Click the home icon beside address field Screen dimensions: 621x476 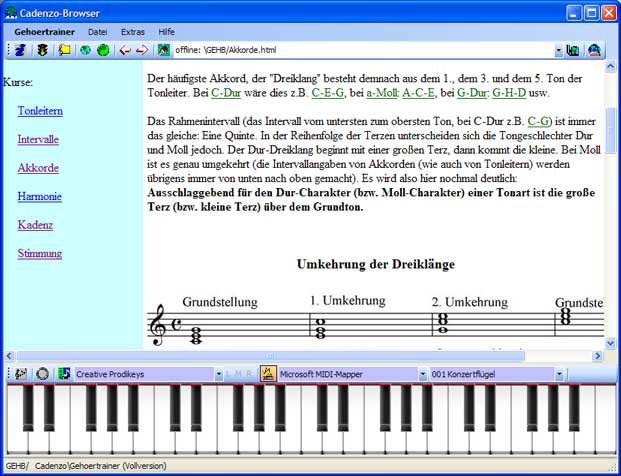(x=164, y=49)
